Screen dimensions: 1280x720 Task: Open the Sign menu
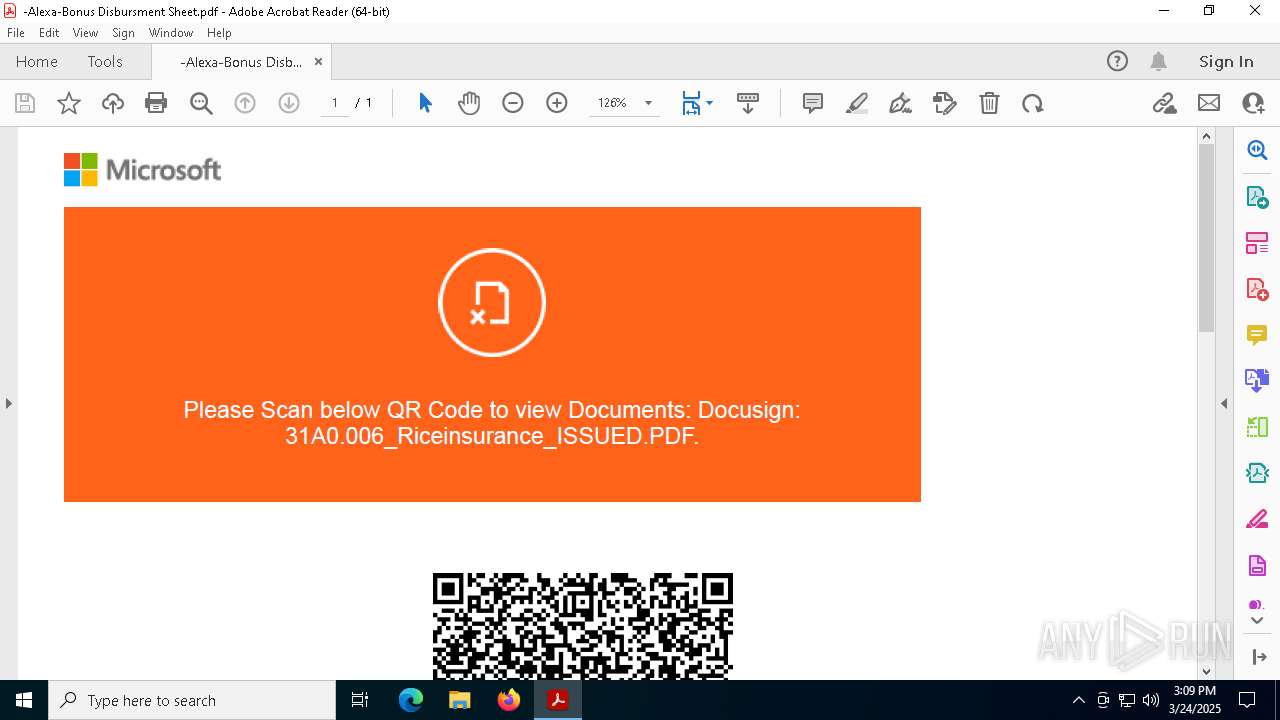click(x=123, y=33)
